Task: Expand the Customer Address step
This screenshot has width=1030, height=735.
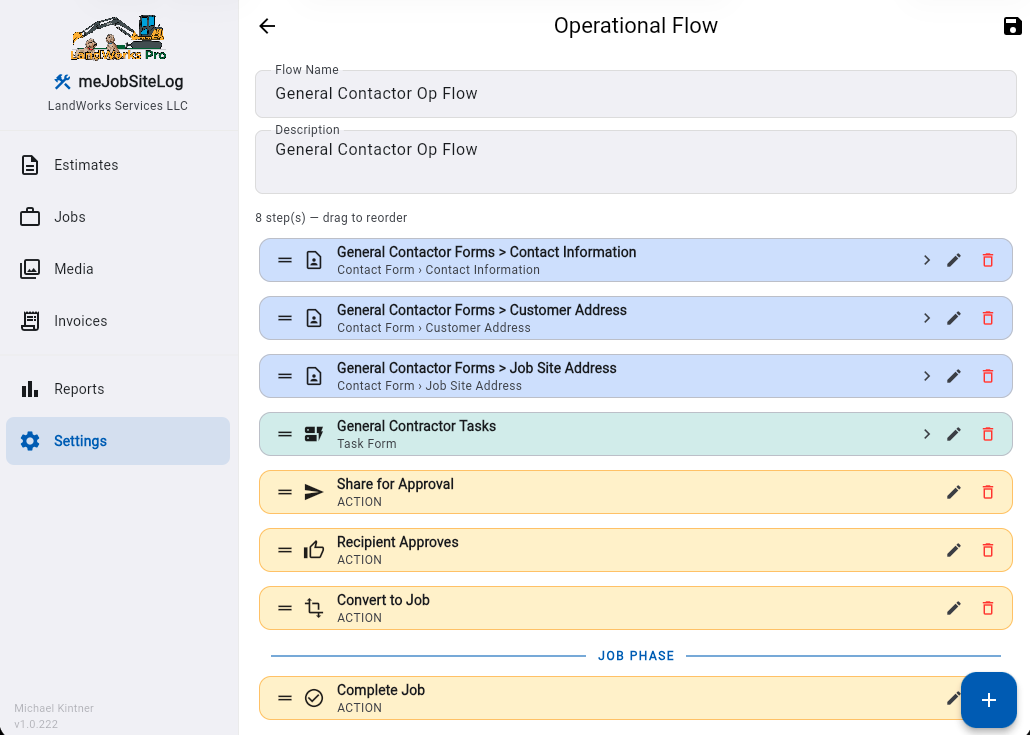Action: click(x=926, y=318)
